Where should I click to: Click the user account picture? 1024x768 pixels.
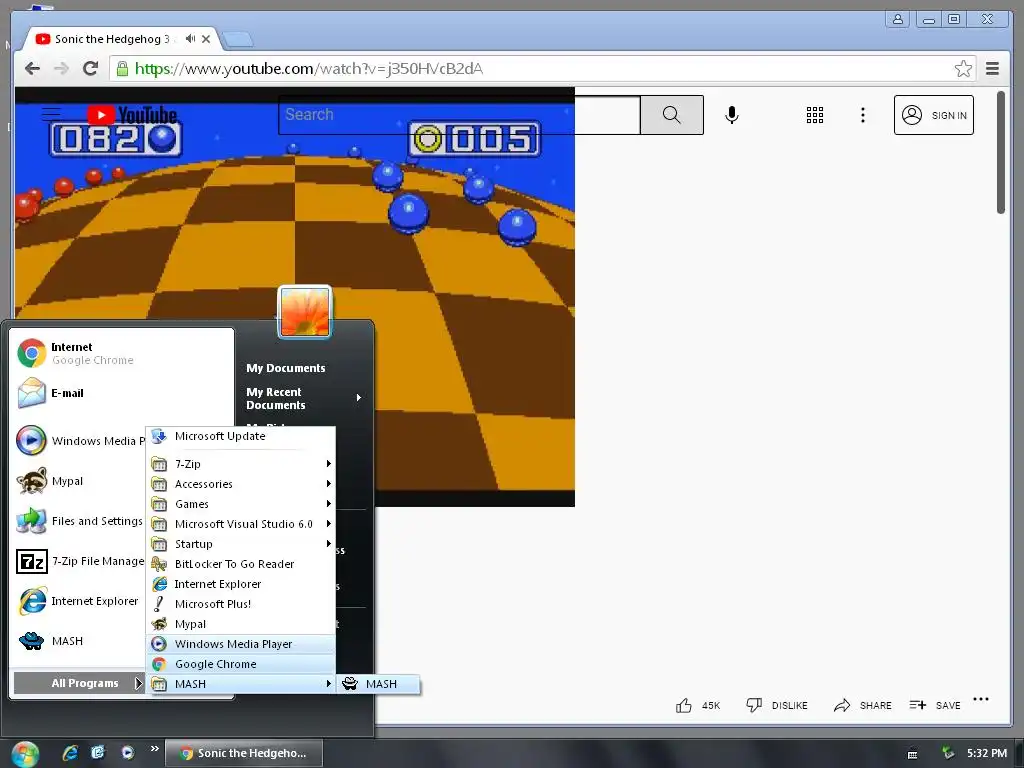pos(304,312)
